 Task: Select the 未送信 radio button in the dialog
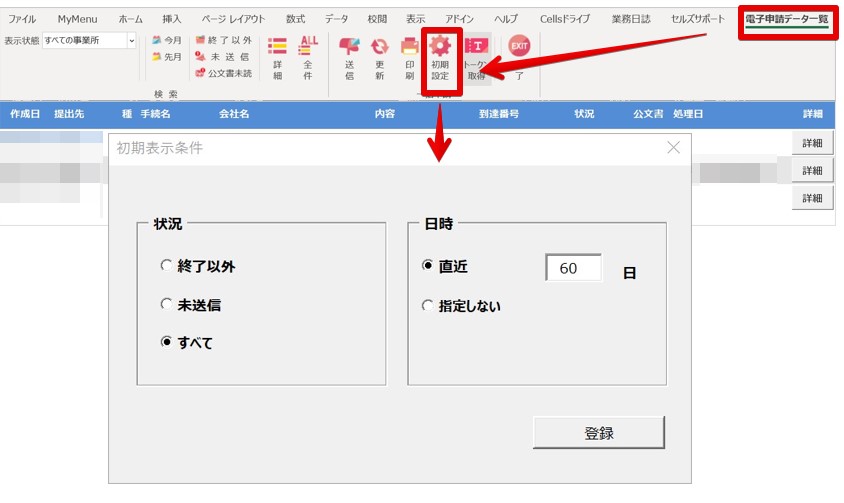166,304
